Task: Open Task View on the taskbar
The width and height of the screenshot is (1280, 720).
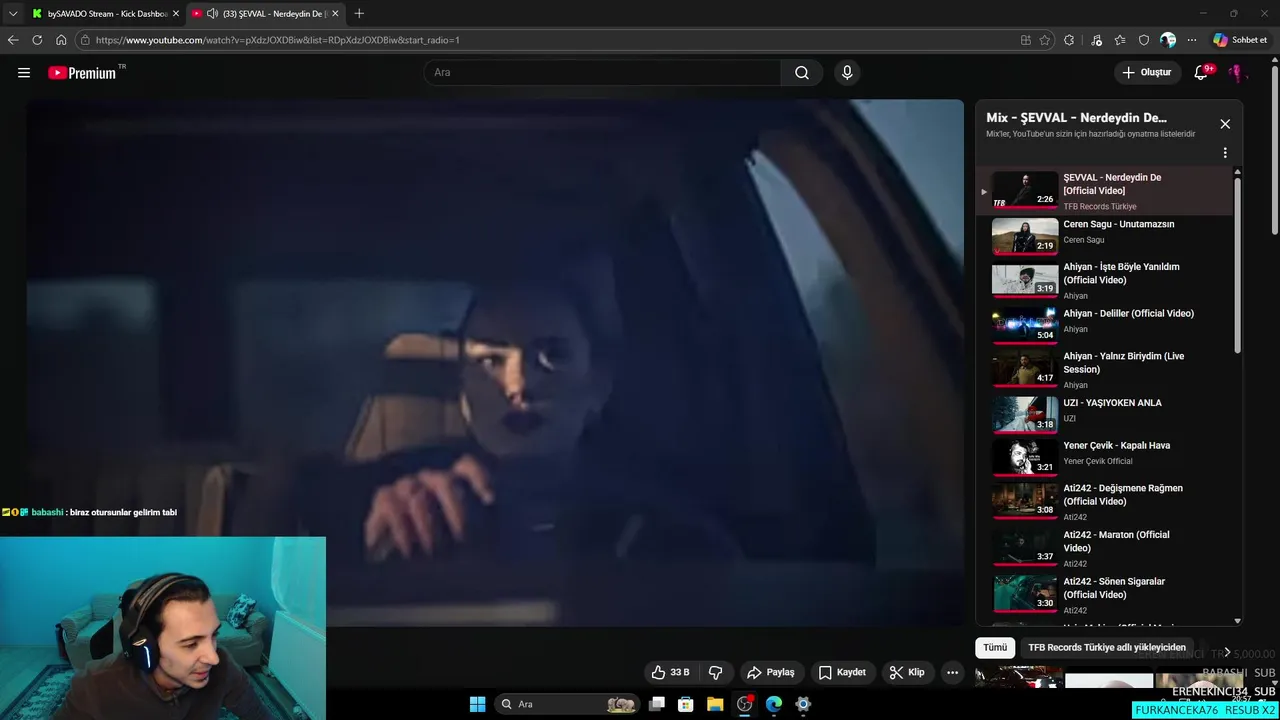Action: tap(657, 704)
